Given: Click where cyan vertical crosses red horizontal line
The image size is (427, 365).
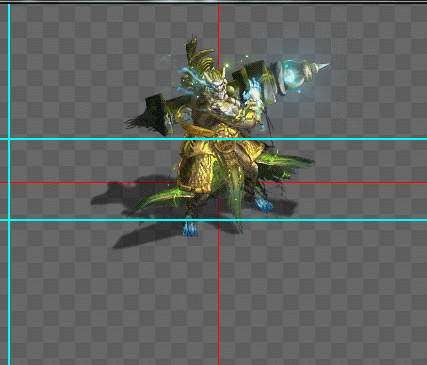Looking at the screenshot, I should pyautogui.click(x=9, y=182).
